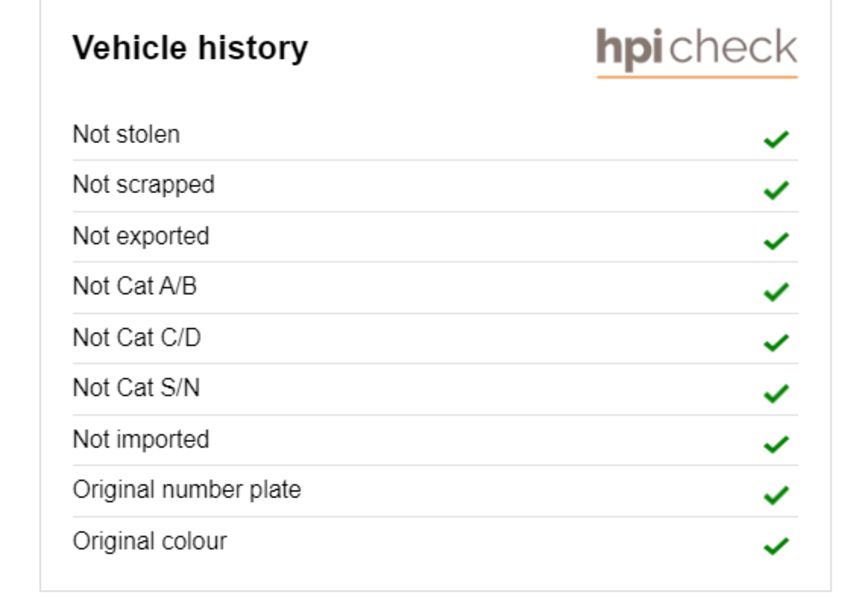This screenshot has width=850, height=598.
Task: Click the checkmark for Not Cat A/B
Action: click(x=776, y=292)
